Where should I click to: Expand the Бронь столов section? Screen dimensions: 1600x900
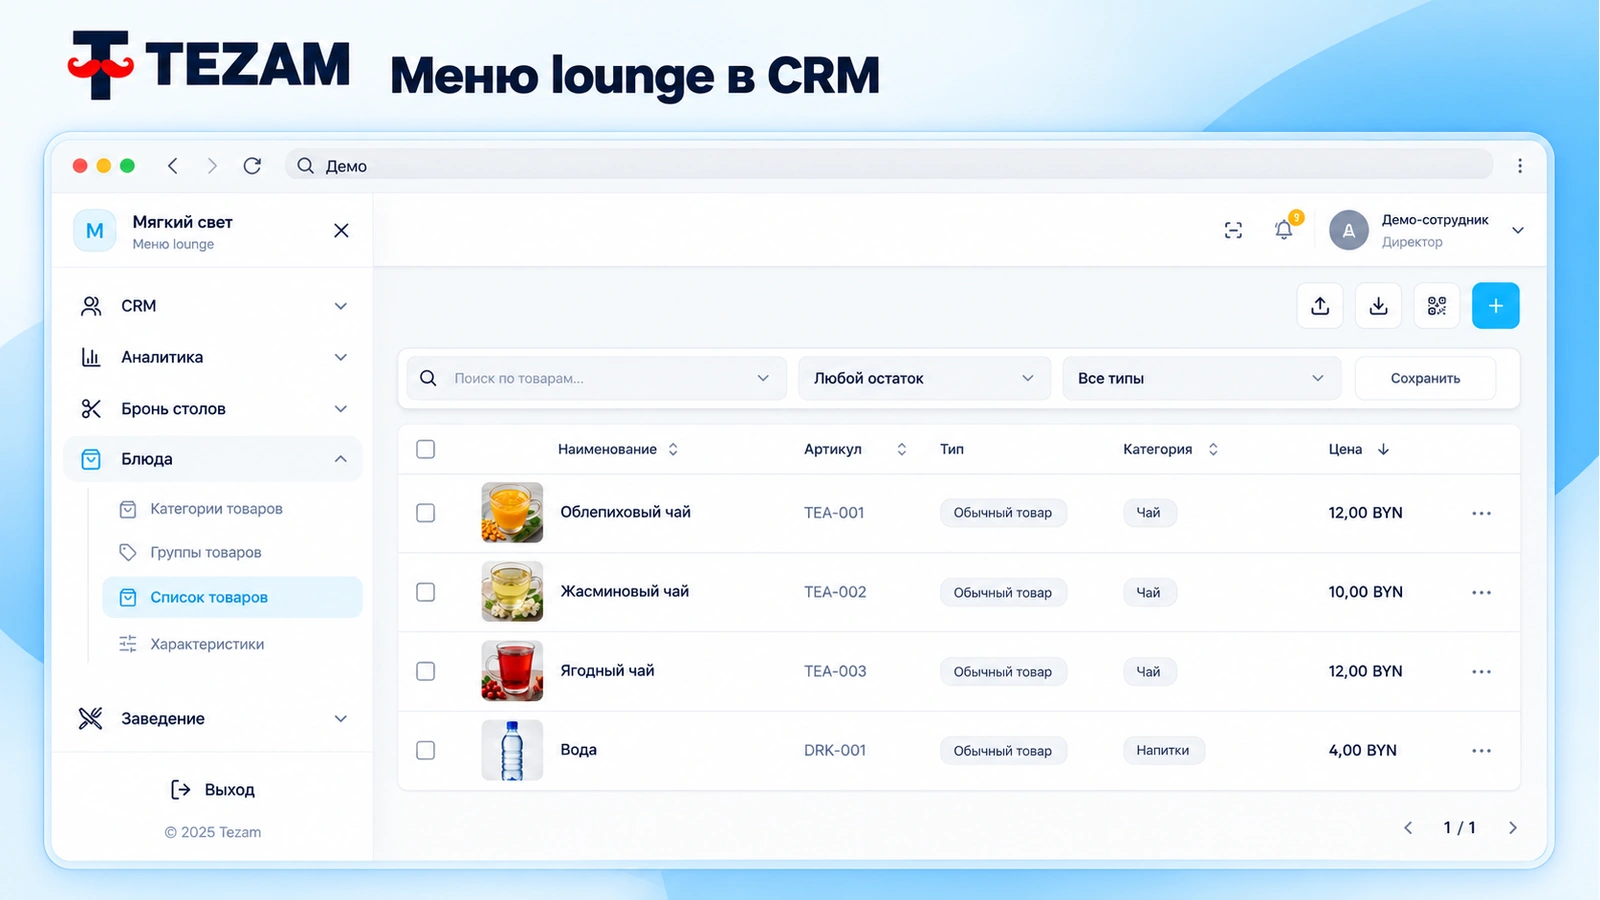[x=213, y=409]
